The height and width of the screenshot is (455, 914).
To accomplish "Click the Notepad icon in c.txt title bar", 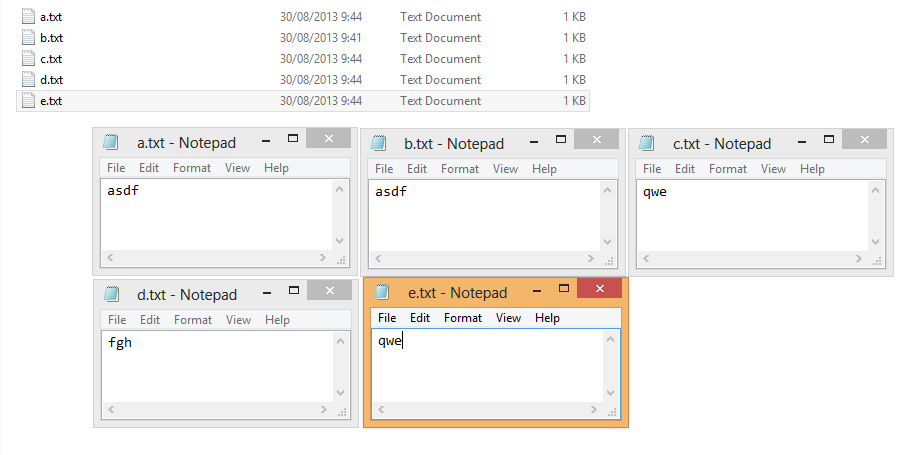I will 647,143.
